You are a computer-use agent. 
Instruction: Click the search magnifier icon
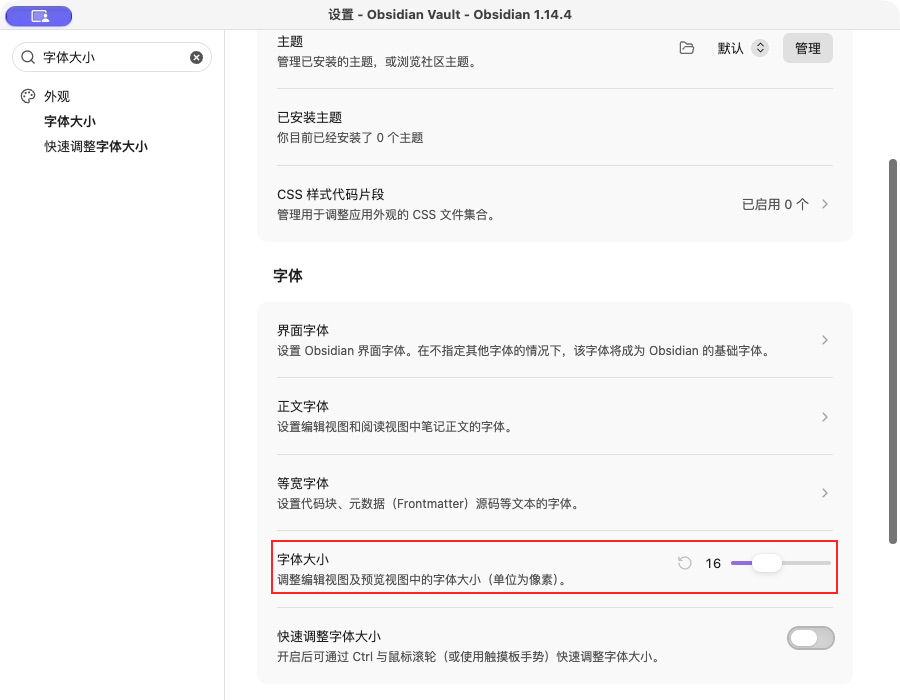(x=28, y=57)
